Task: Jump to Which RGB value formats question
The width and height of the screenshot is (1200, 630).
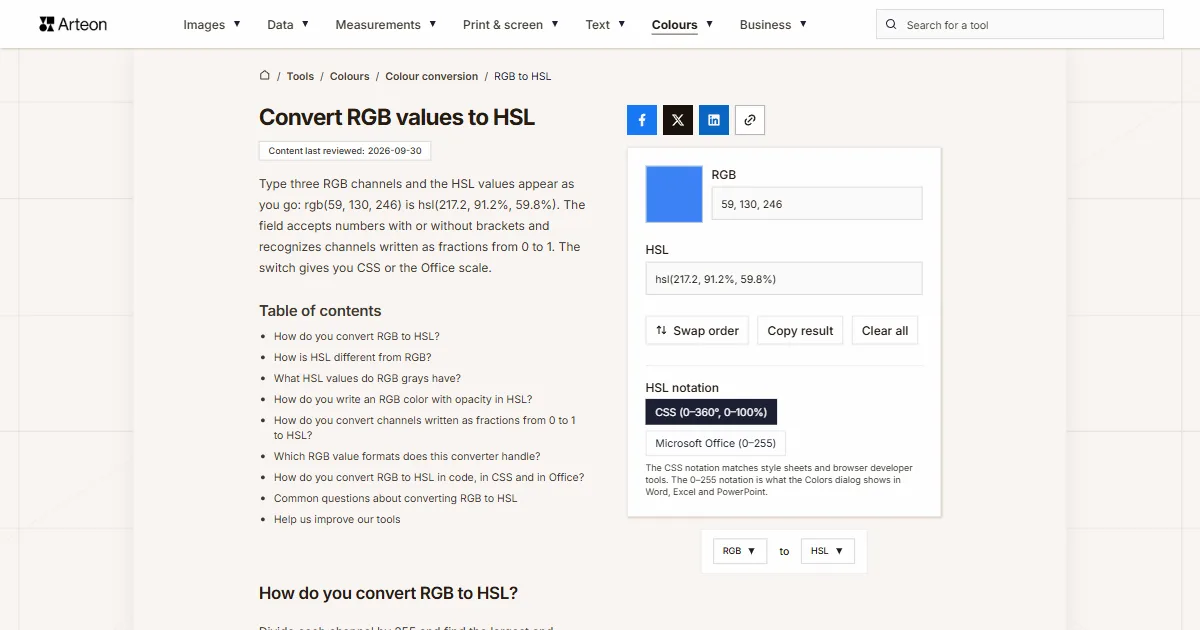Action: pos(407,456)
